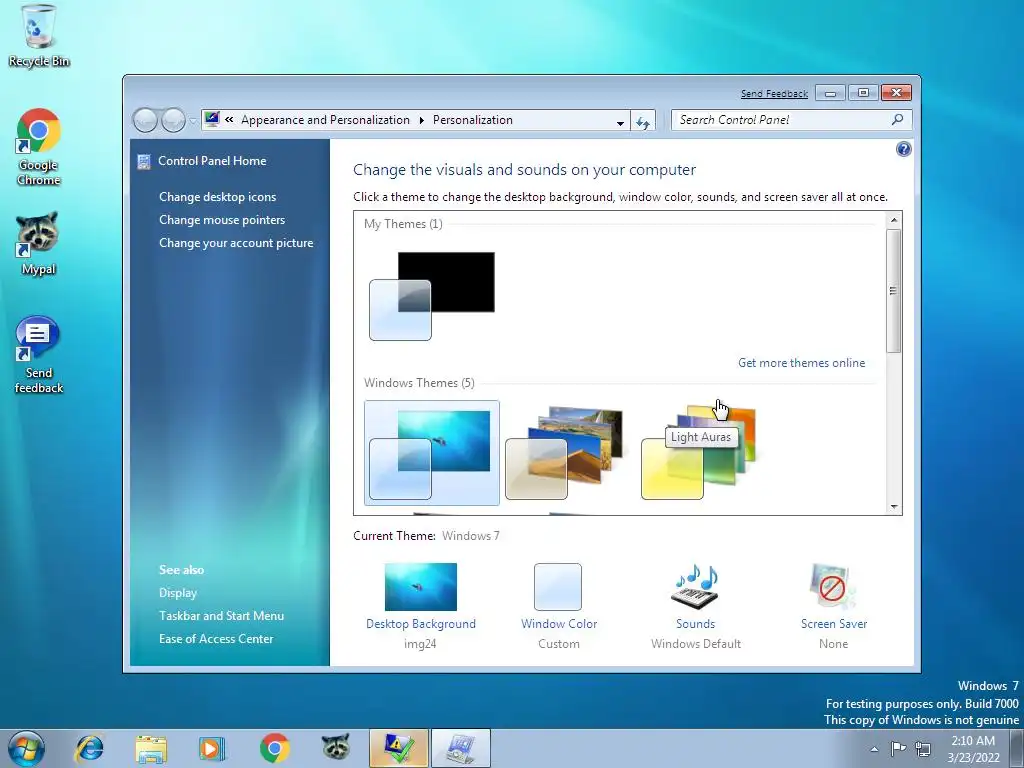
Task: Click the Windows Start orb
Action: click(x=26, y=748)
